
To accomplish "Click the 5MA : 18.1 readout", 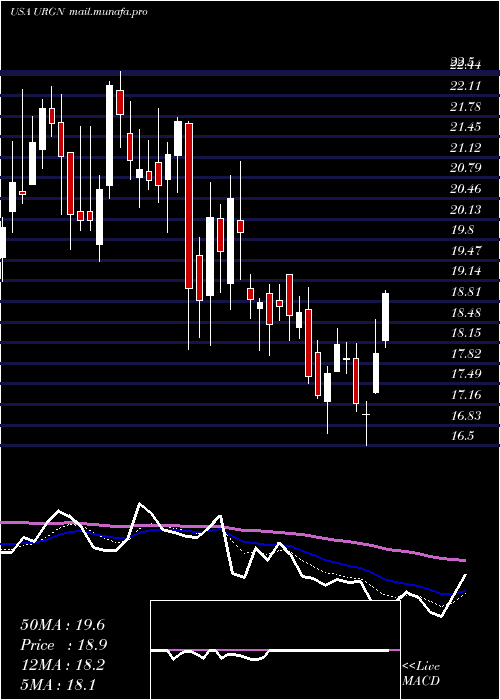I will [x=58, y=684].
